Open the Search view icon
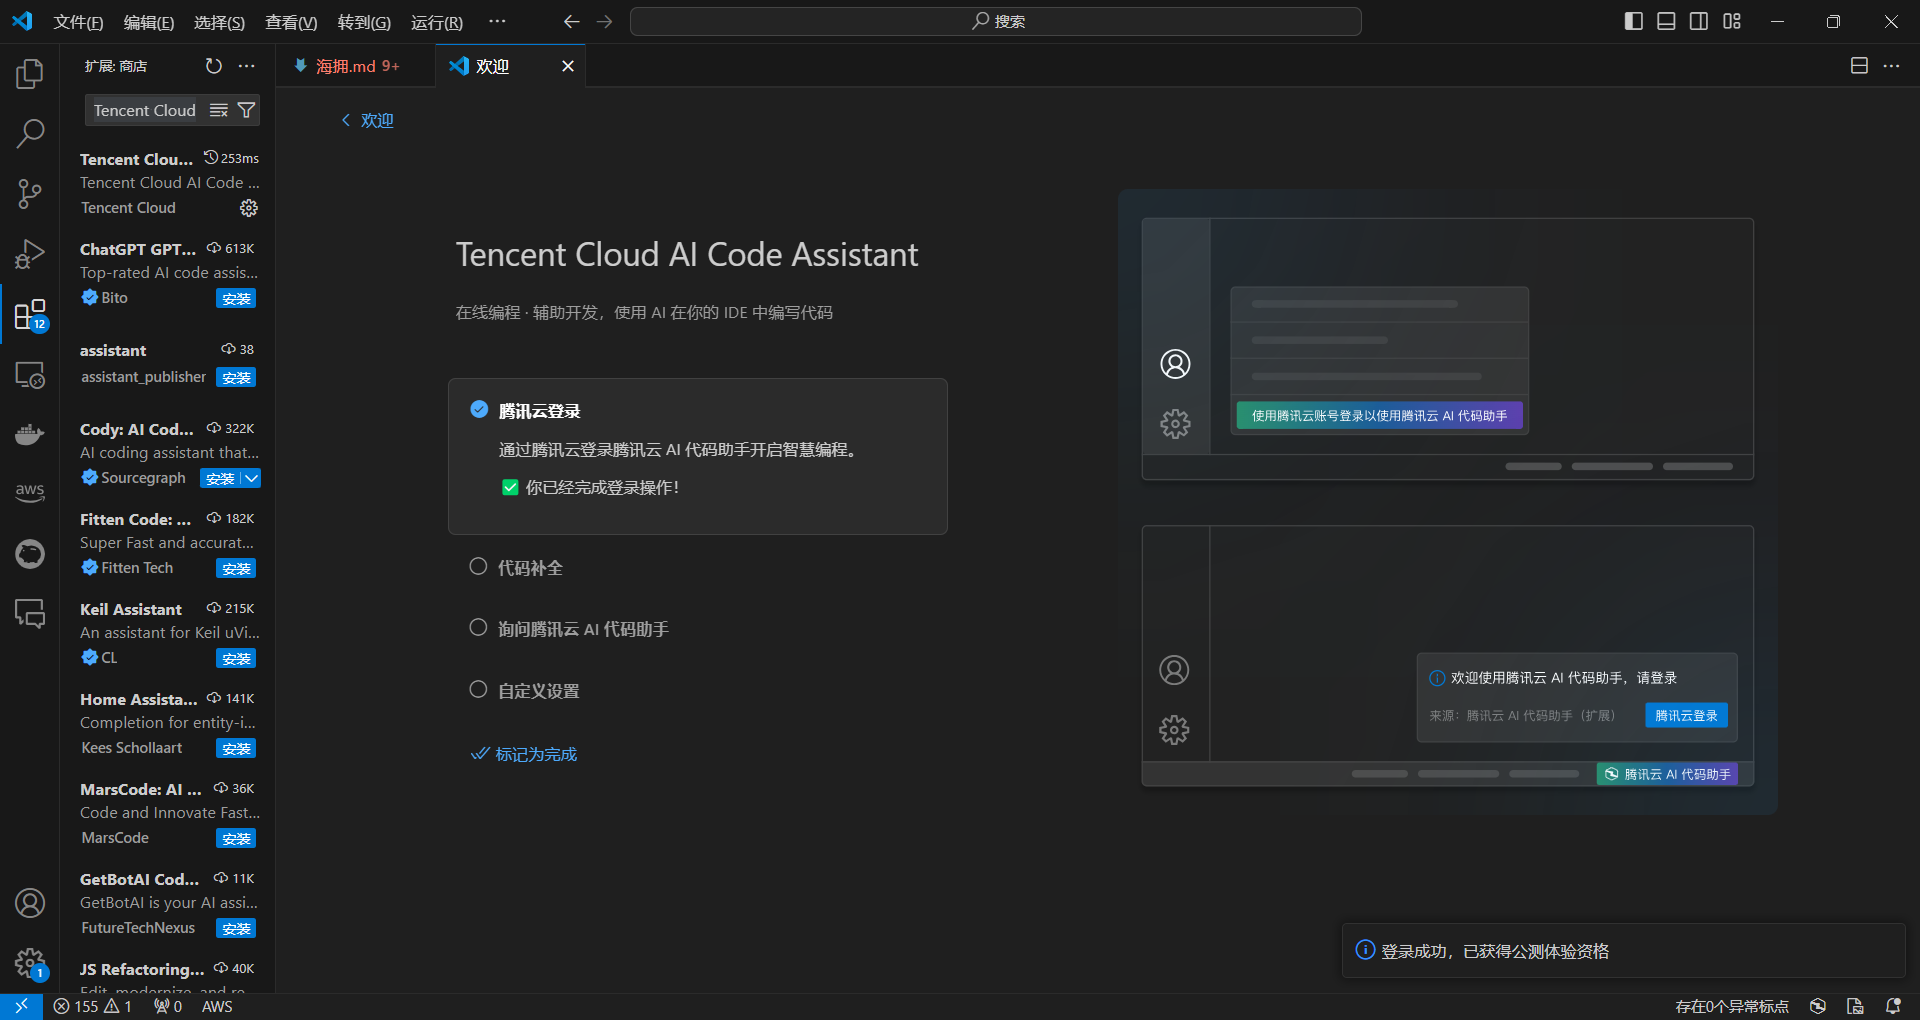Image resolution: width=1920 pixels, height=1020 pixels. 30,133
